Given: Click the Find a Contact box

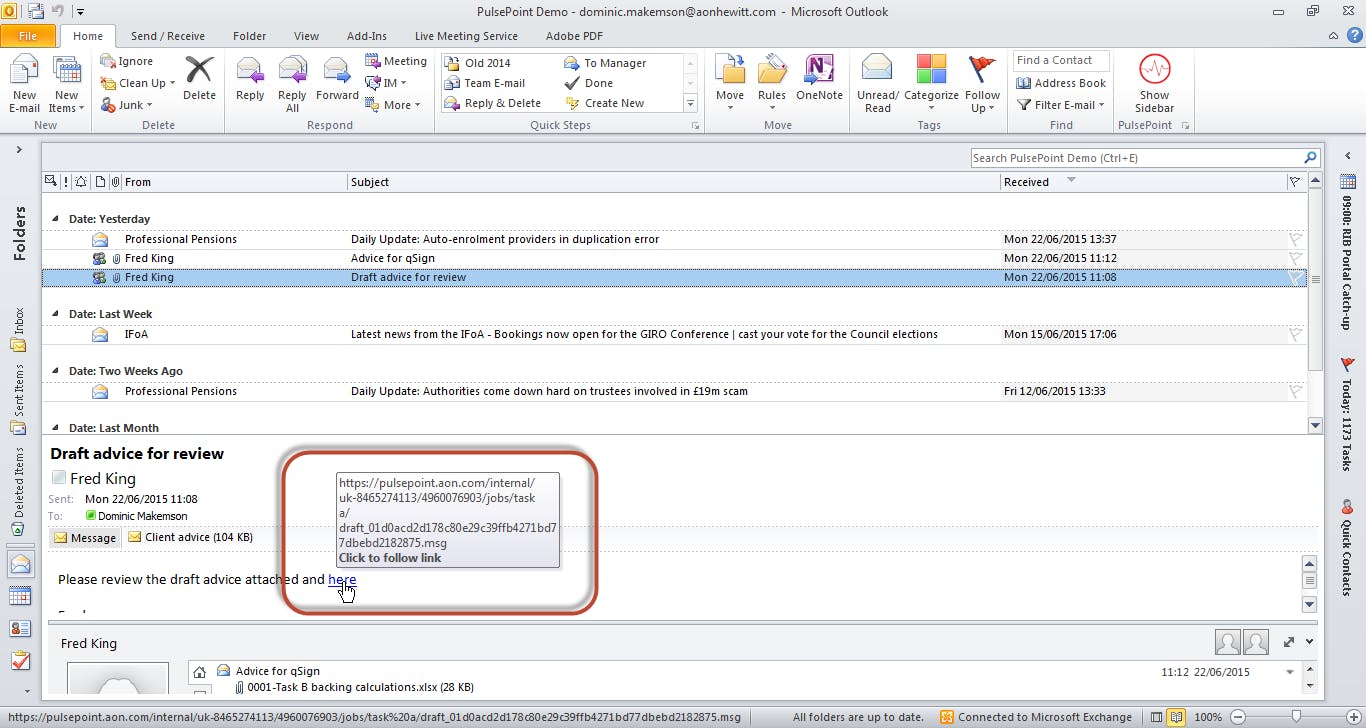Looking at the screenshot, I should tap(1061, 61).
